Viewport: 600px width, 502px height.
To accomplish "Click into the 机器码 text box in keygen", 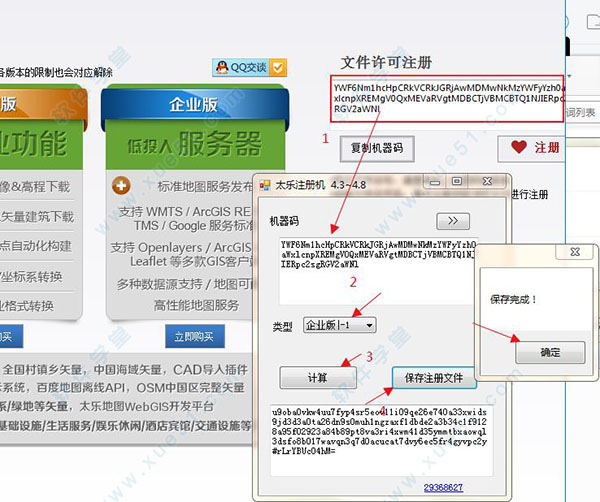I will tap(379, 255).
